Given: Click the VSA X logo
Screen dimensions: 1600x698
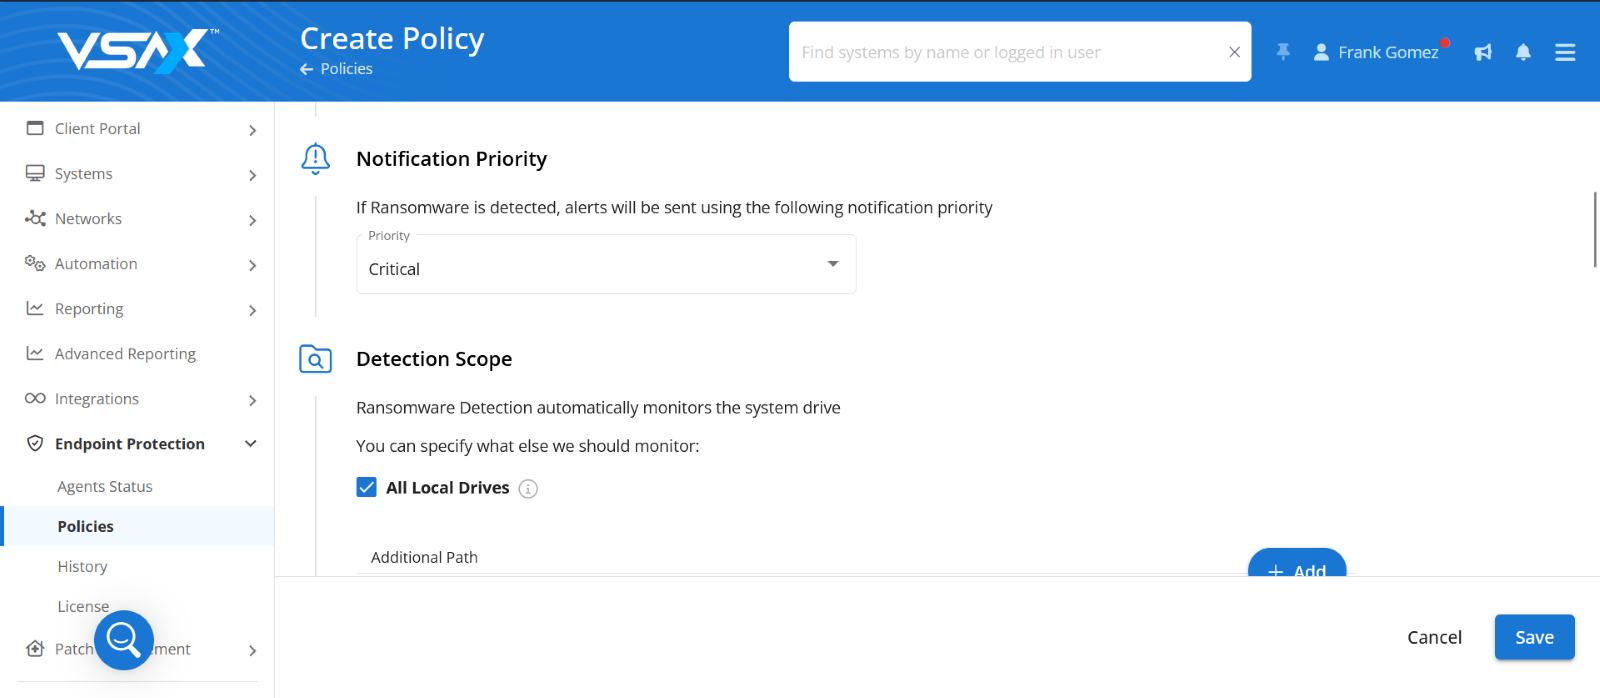Looking at the screenshot, I should pos(138,51).
